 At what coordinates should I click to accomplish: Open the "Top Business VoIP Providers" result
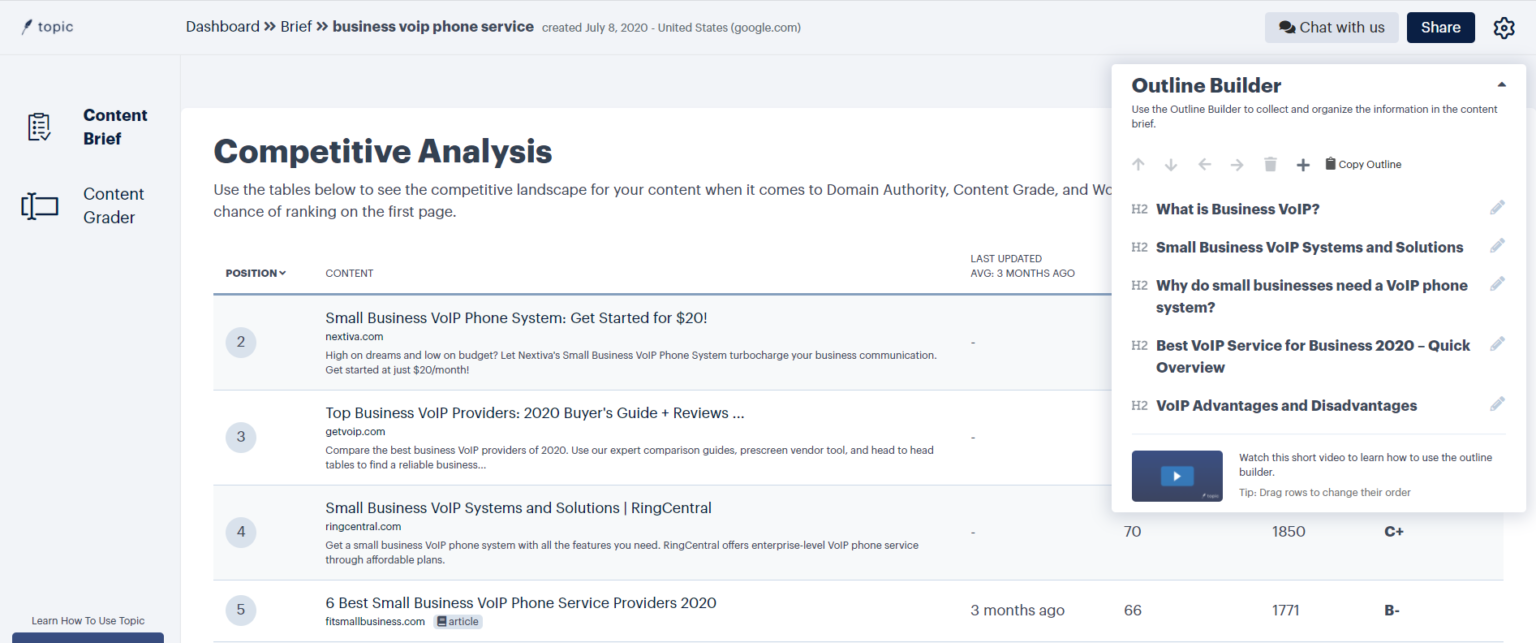tap(534, 413)
